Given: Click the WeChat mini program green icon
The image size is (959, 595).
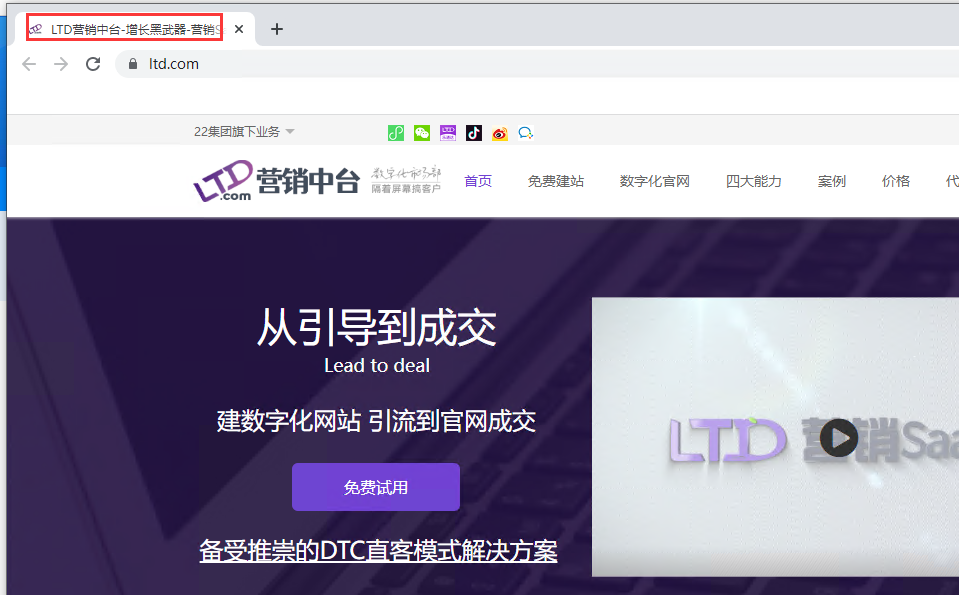Looking at the screenshot, I should [x=396, y=133].
